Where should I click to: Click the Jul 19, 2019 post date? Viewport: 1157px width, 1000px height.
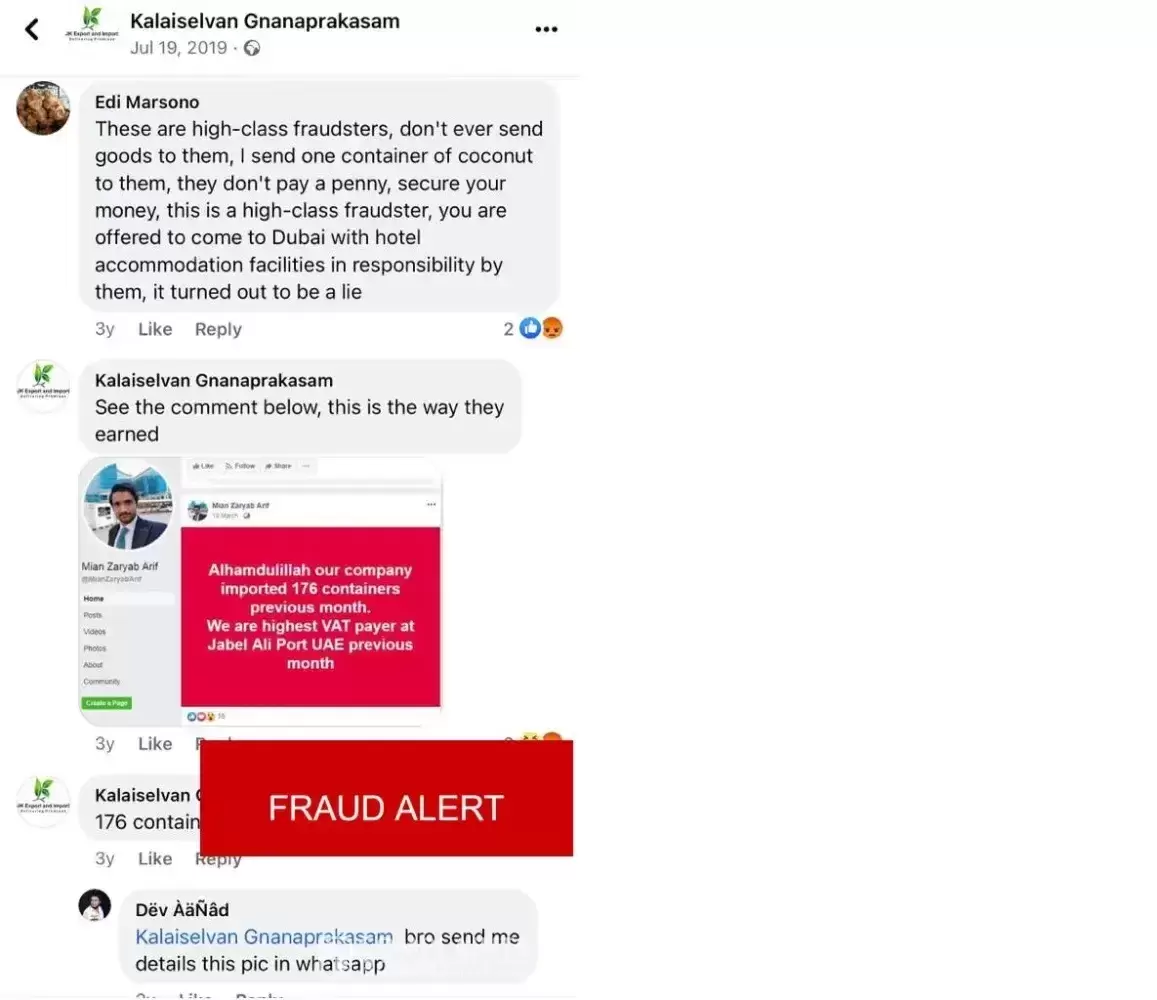click(x=179, y=48)
